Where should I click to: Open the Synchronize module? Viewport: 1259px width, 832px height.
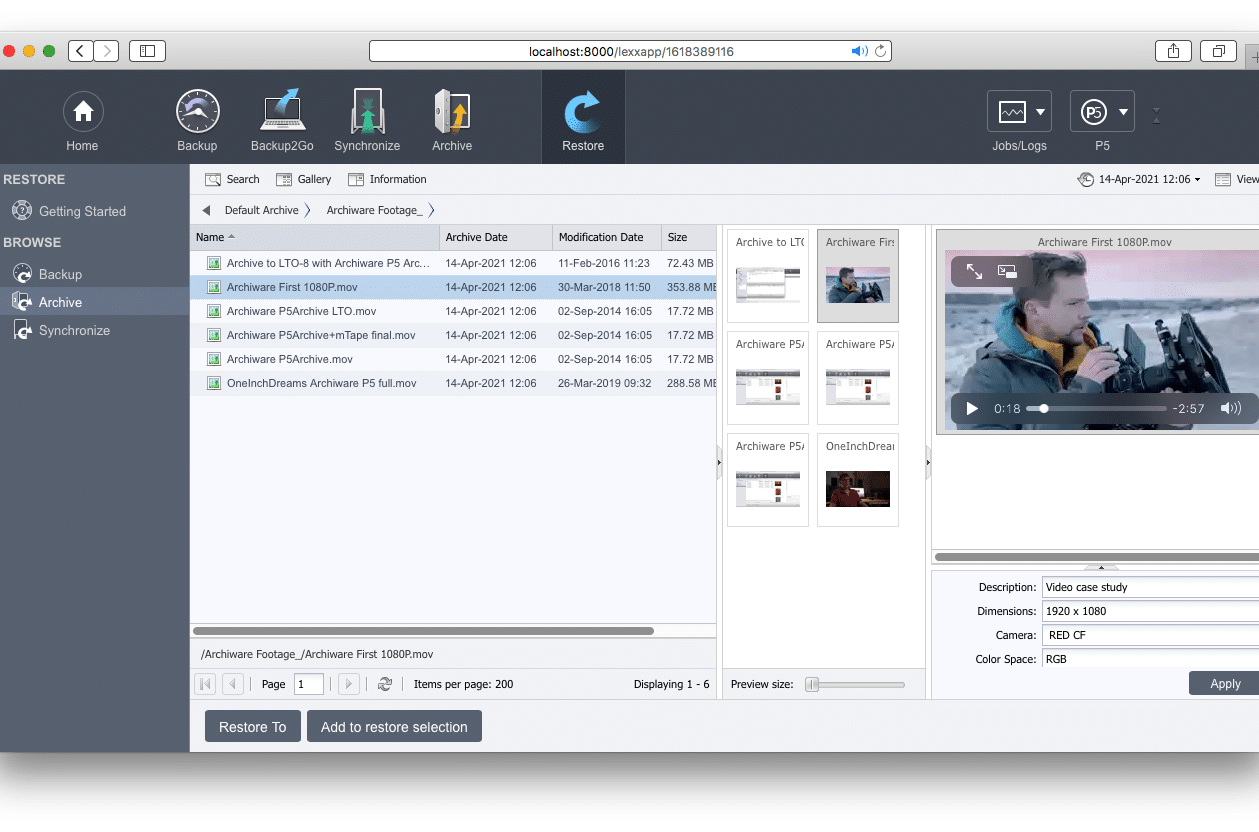pyautogui.click(x=367, y=117)
